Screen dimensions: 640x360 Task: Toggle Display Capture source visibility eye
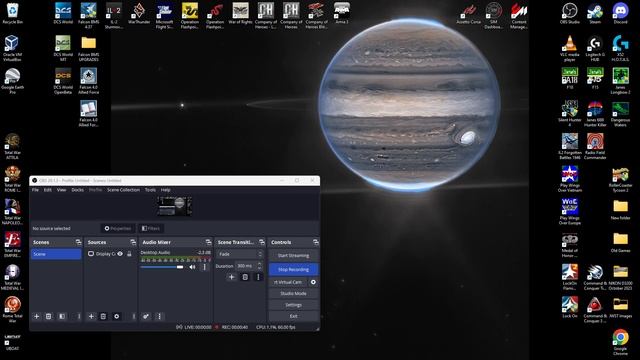pos(120,254)
